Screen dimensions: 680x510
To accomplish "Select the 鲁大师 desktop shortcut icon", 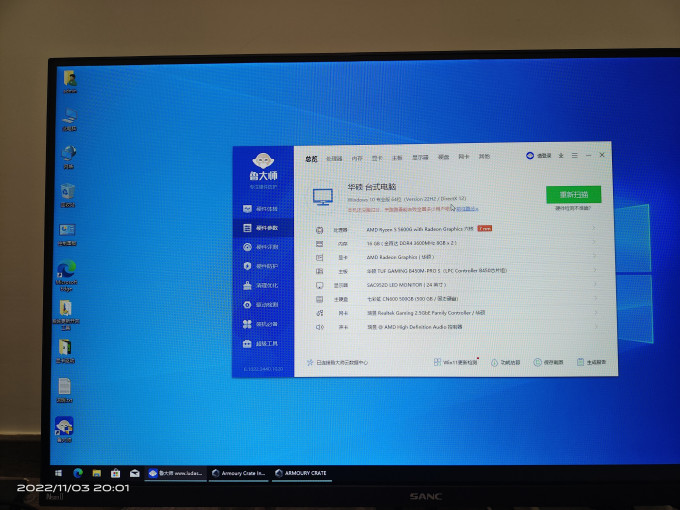I will (64, 429).
